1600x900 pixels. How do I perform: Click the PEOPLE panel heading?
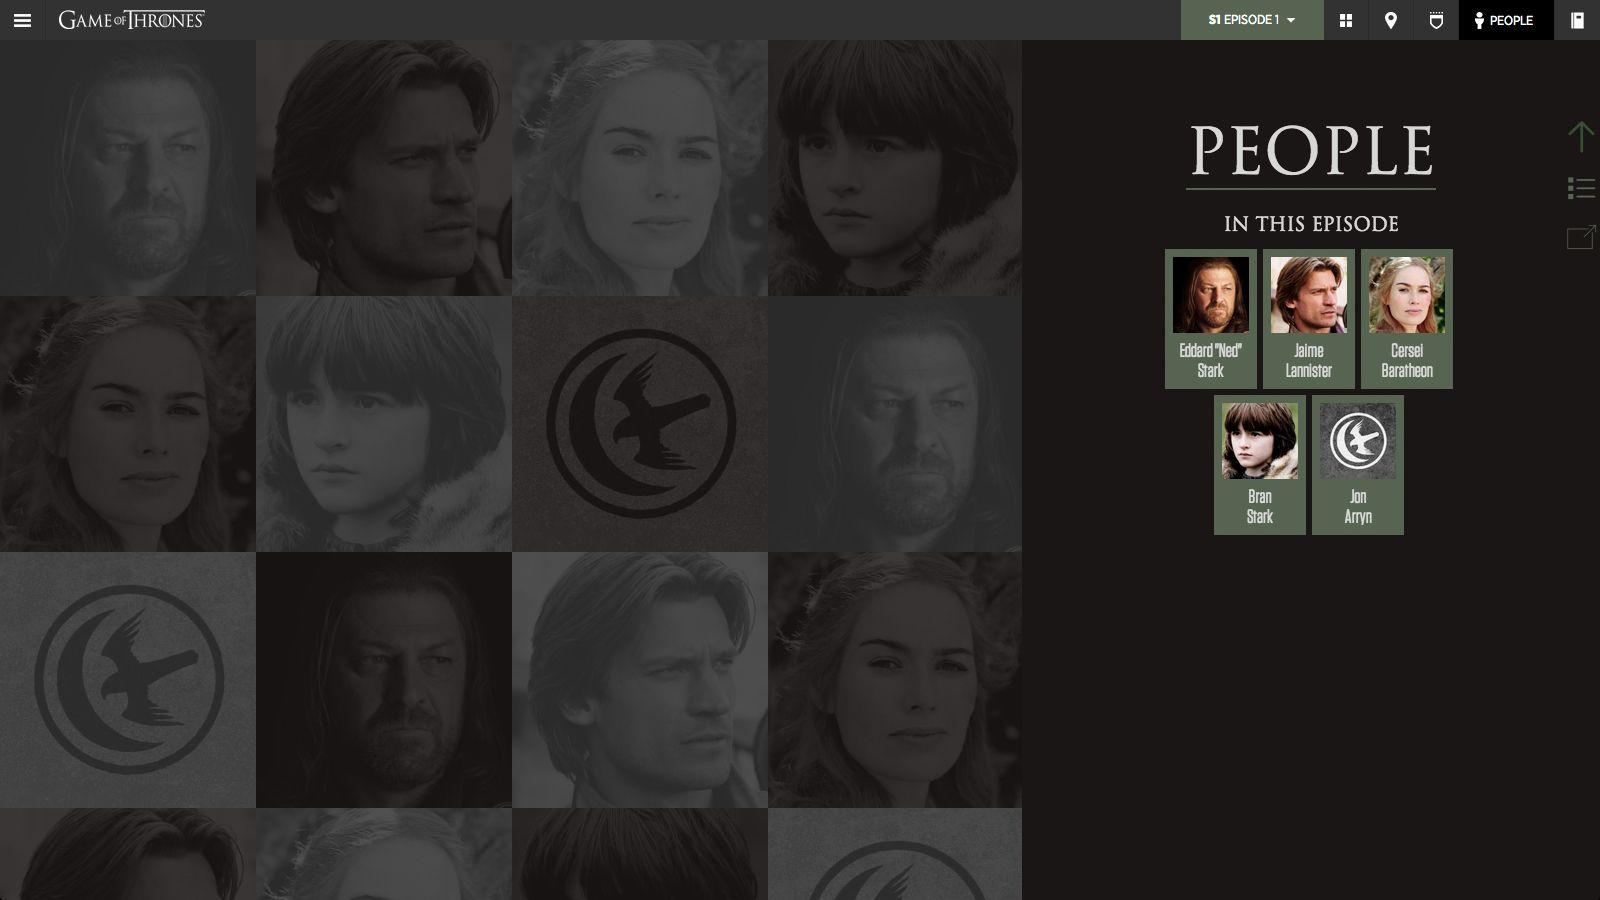[1310, 151]
